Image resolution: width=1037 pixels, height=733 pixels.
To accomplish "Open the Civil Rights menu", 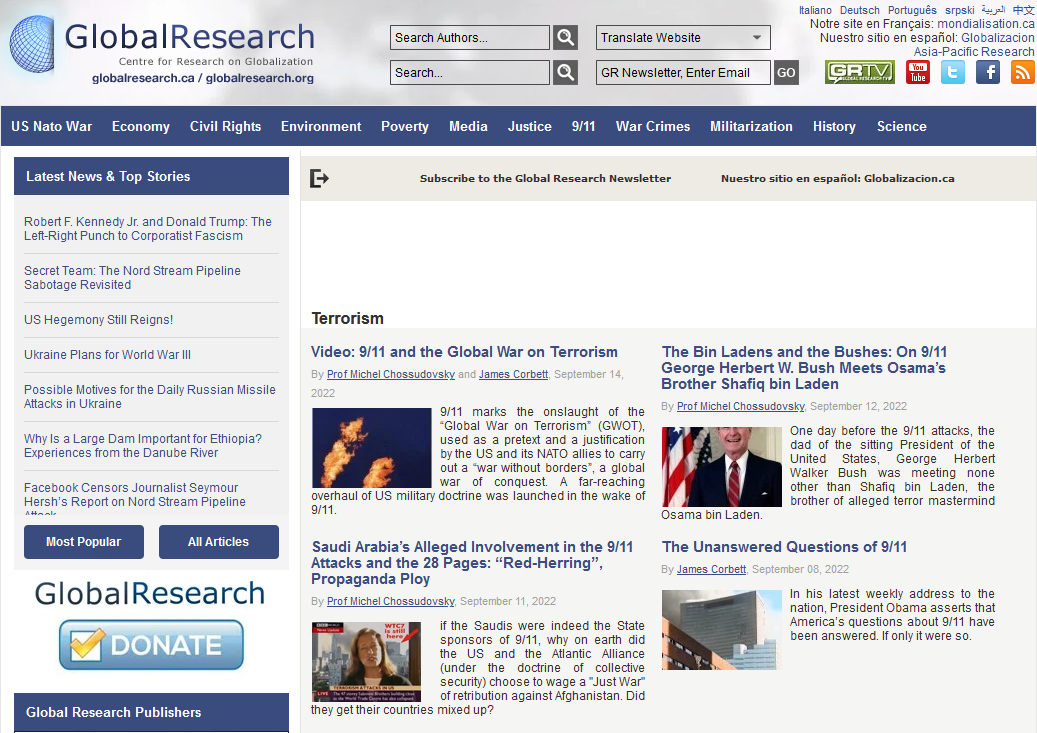I will tap(226, 126).
